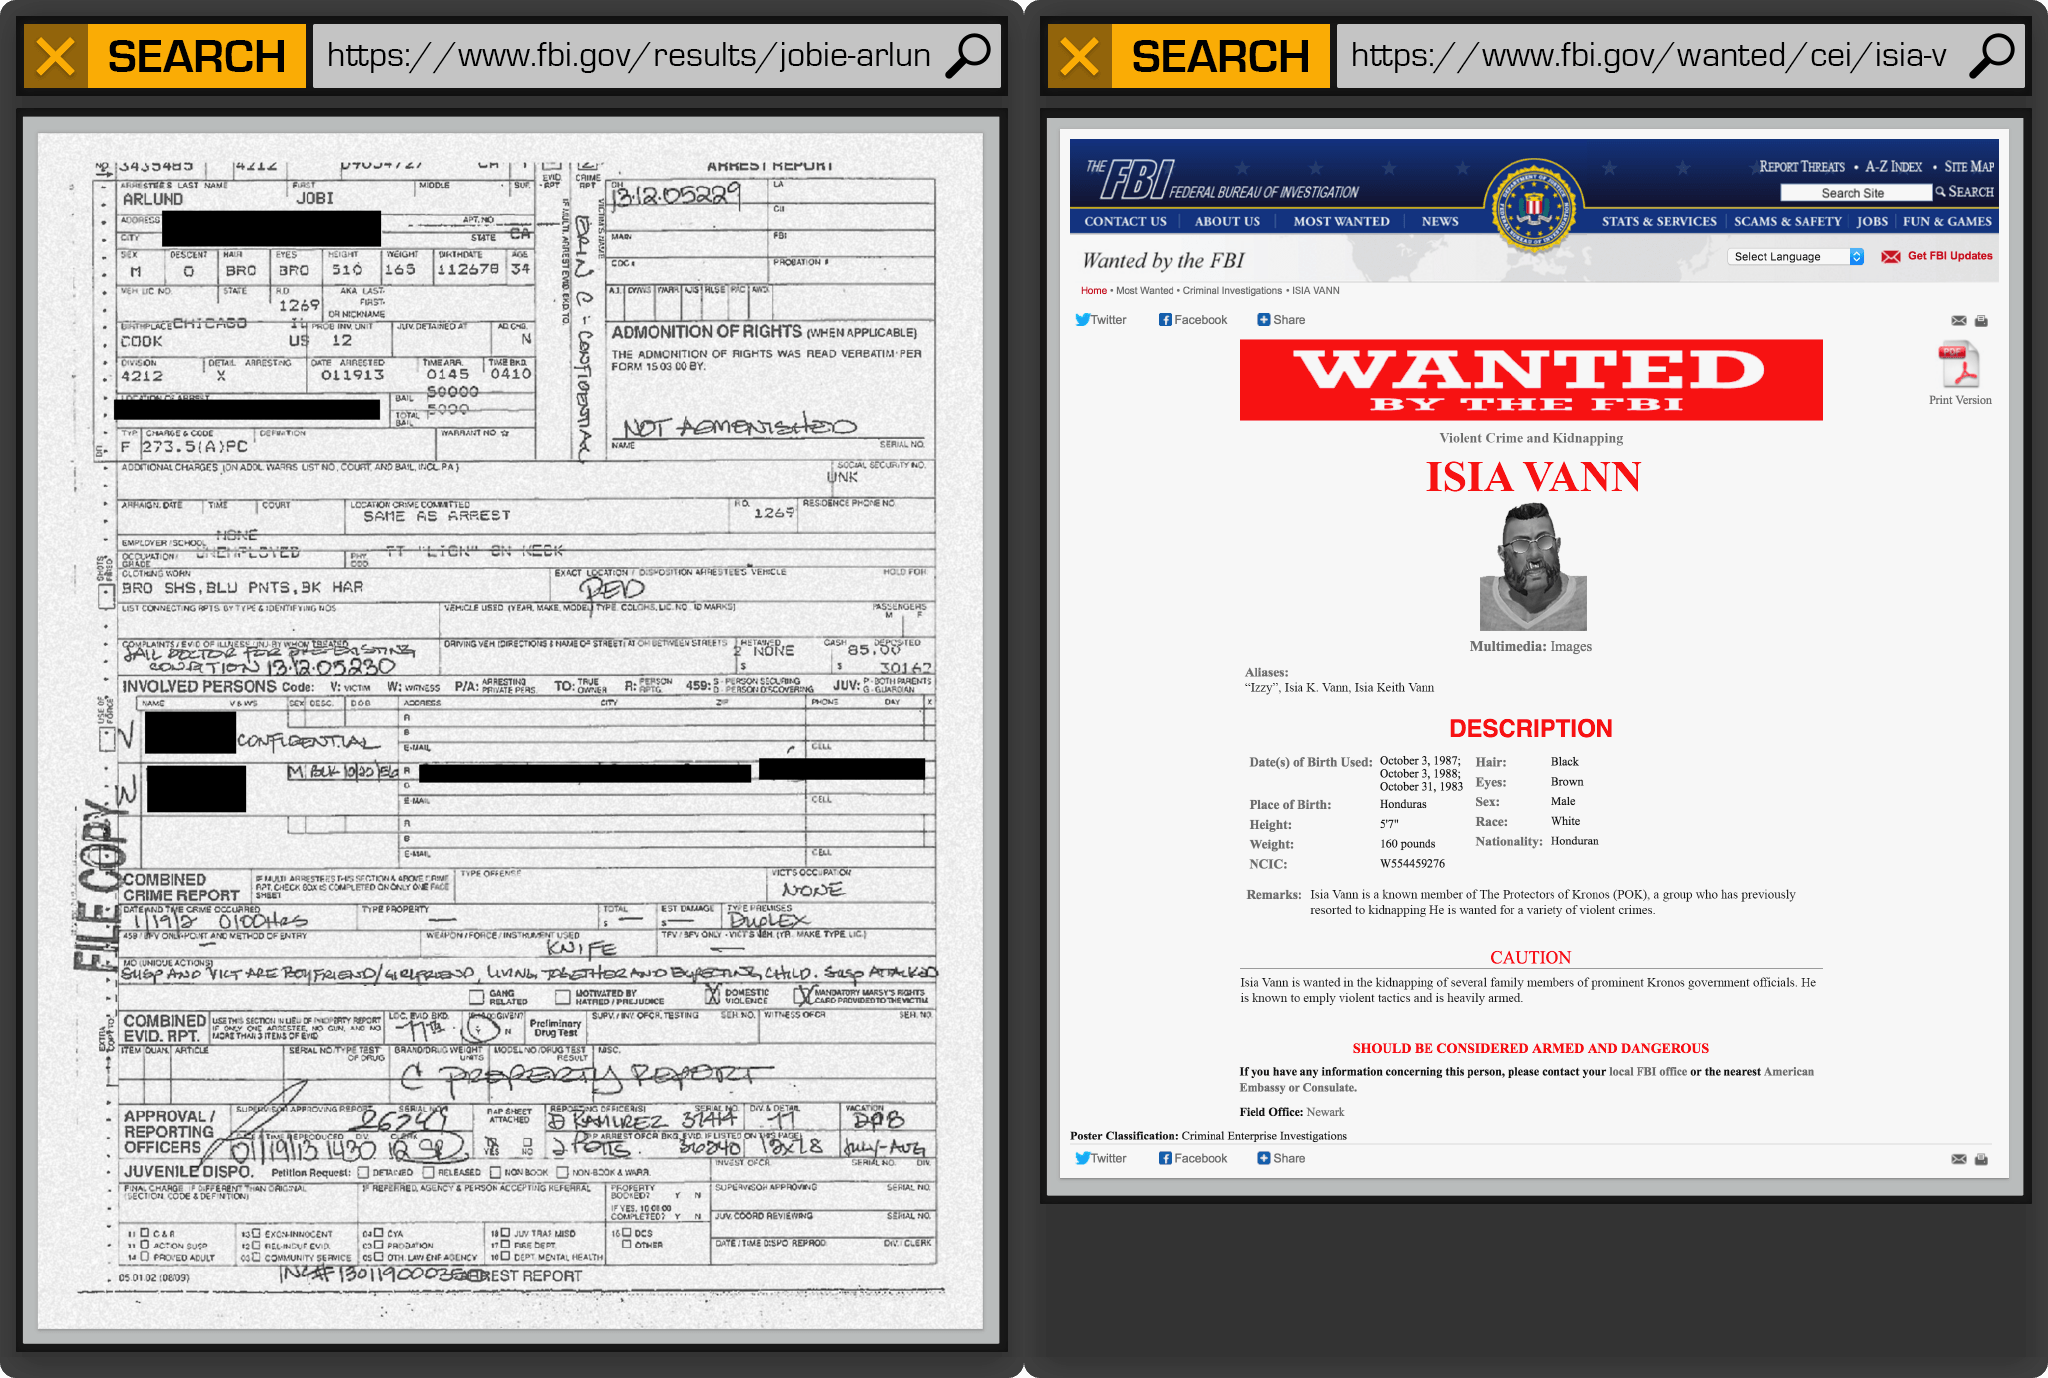Click the Home breadcrumb link
The image size is (2048, 1378).
tap(1093, 291)
